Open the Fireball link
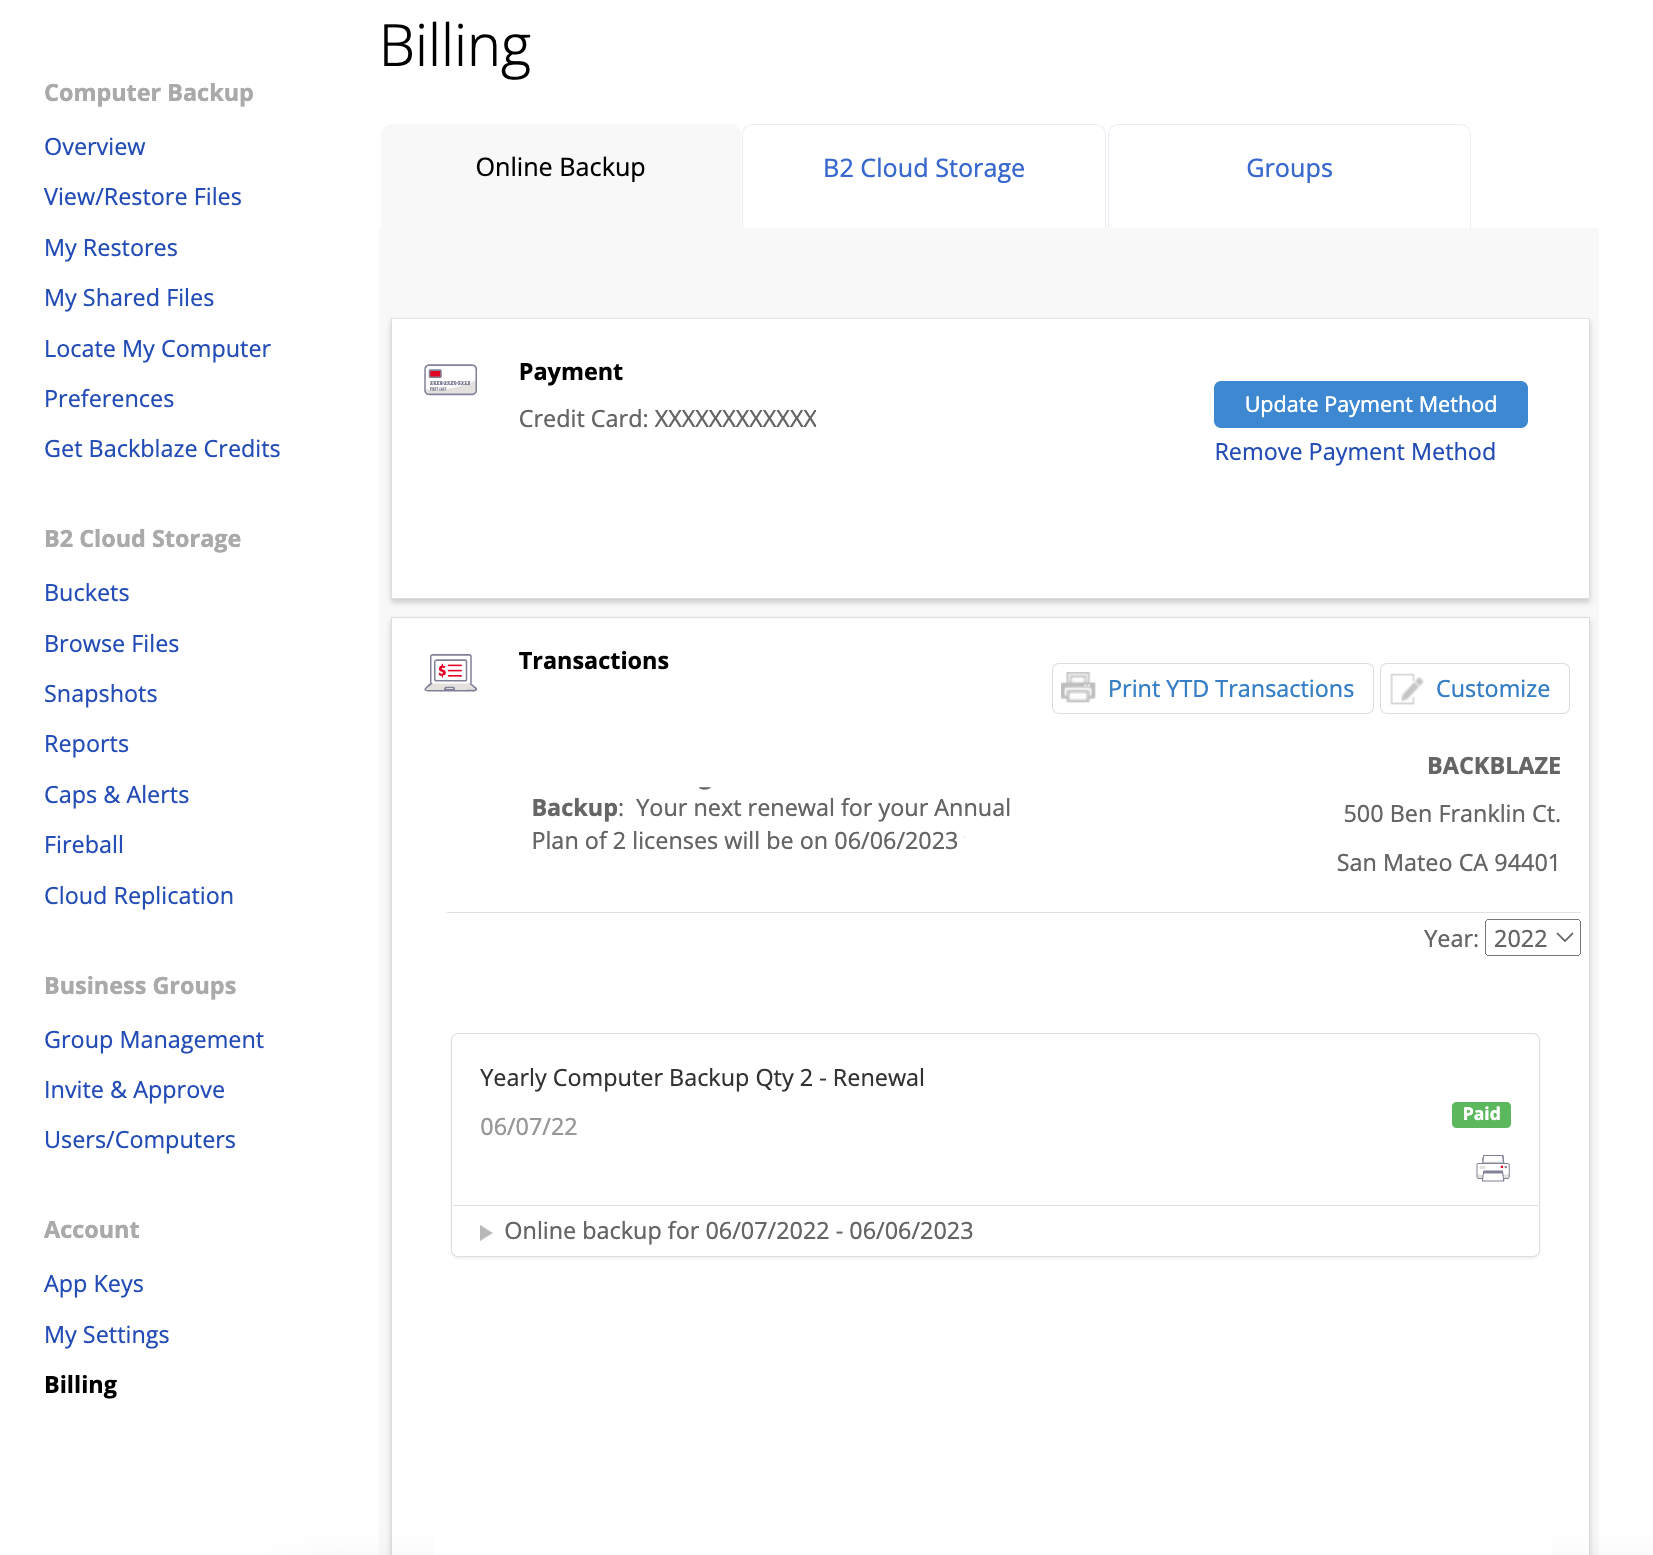This screenshot has height=1555, width=1653. coord(84,845)
